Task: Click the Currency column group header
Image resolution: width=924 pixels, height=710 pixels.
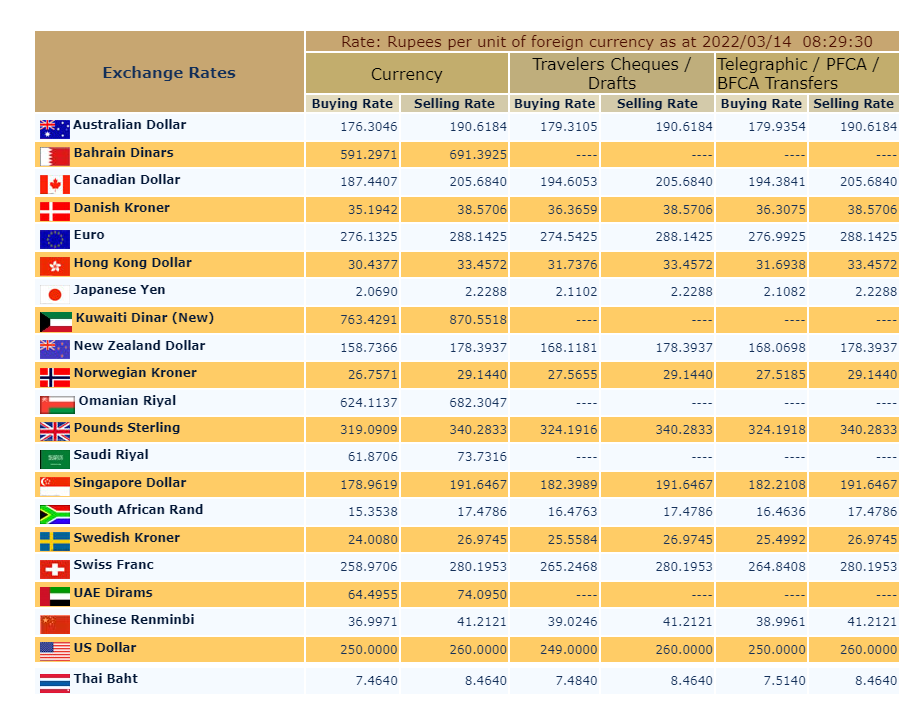Action: 407,74
